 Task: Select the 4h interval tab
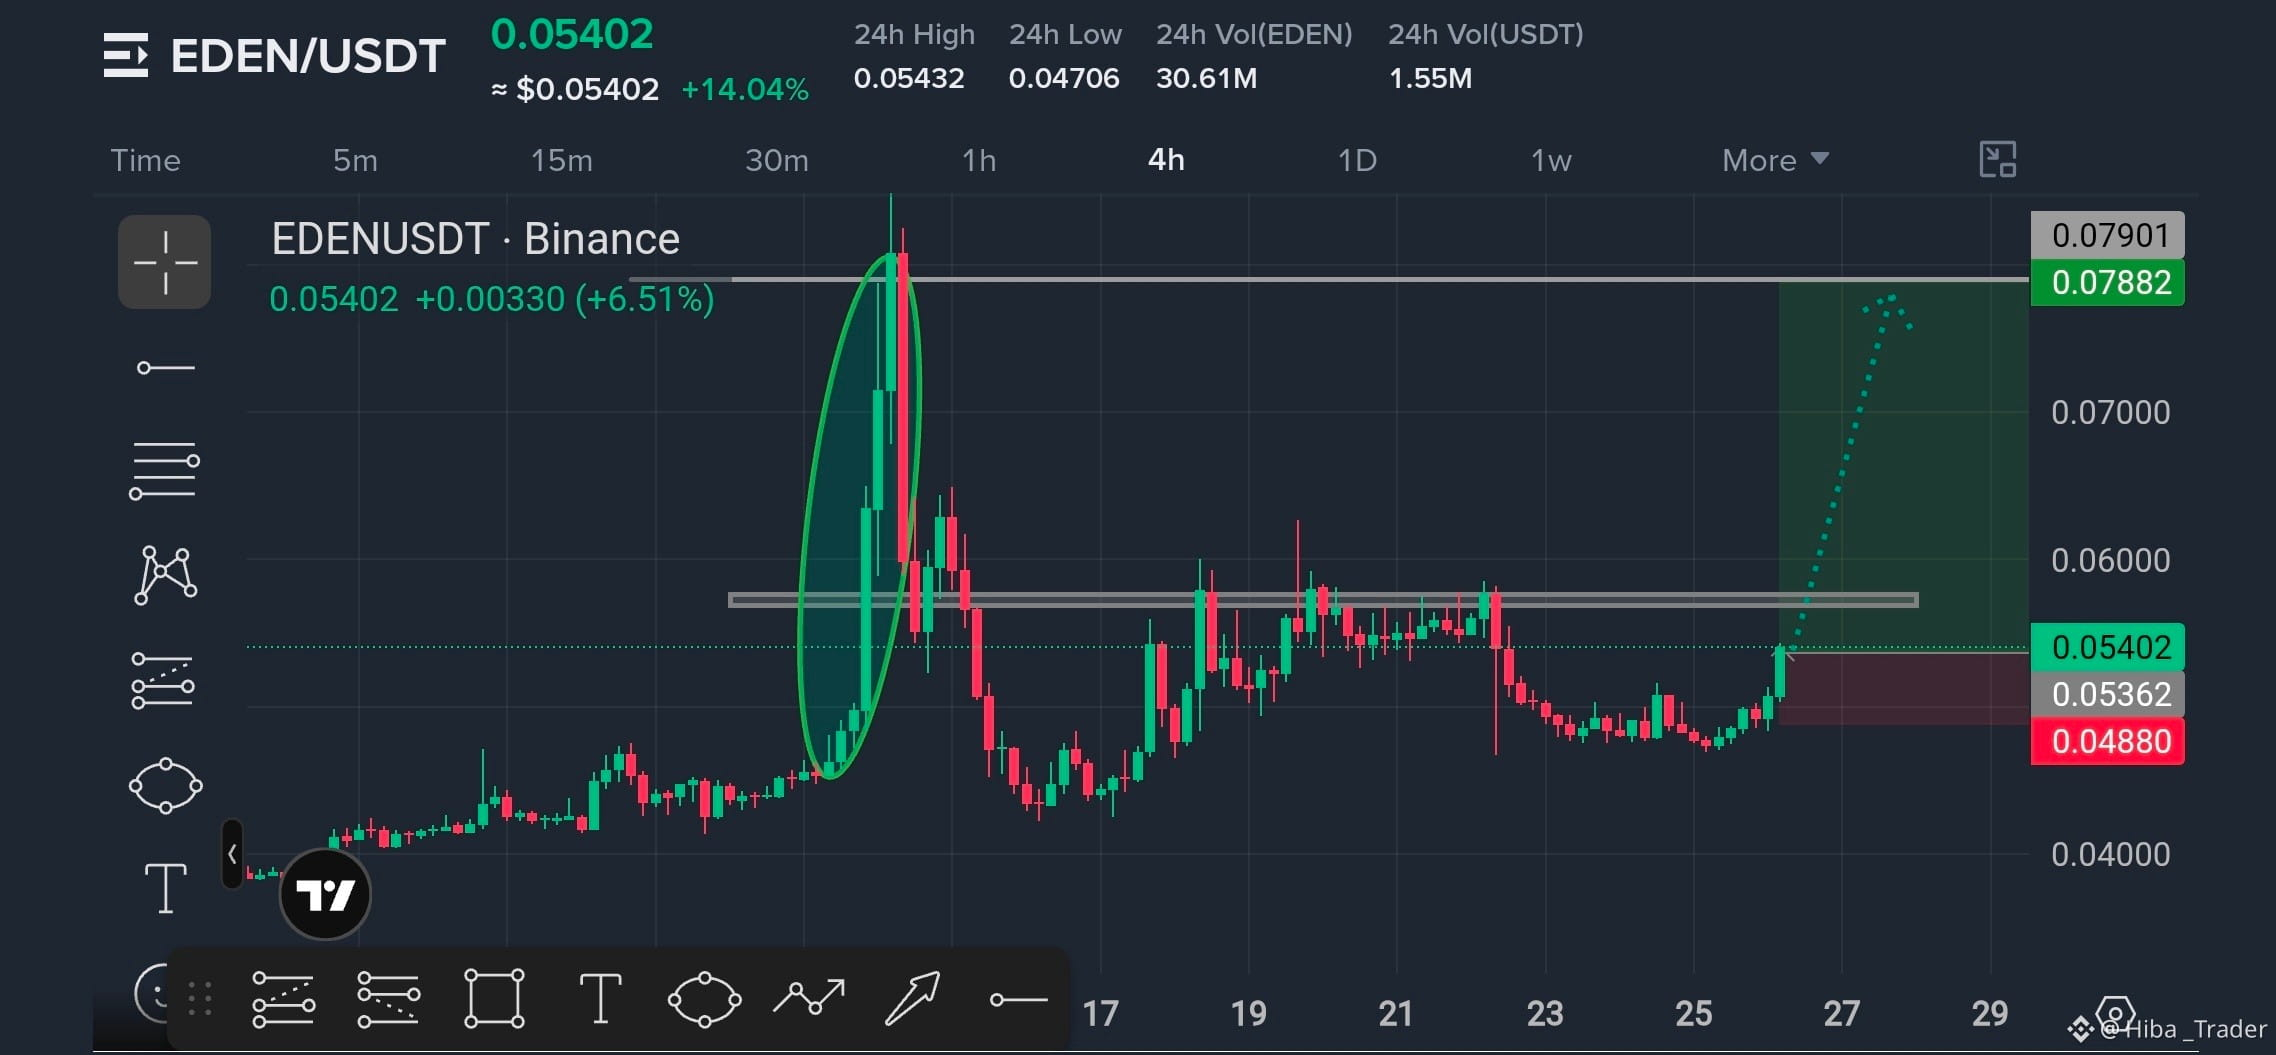click(x=1166, y=160)
